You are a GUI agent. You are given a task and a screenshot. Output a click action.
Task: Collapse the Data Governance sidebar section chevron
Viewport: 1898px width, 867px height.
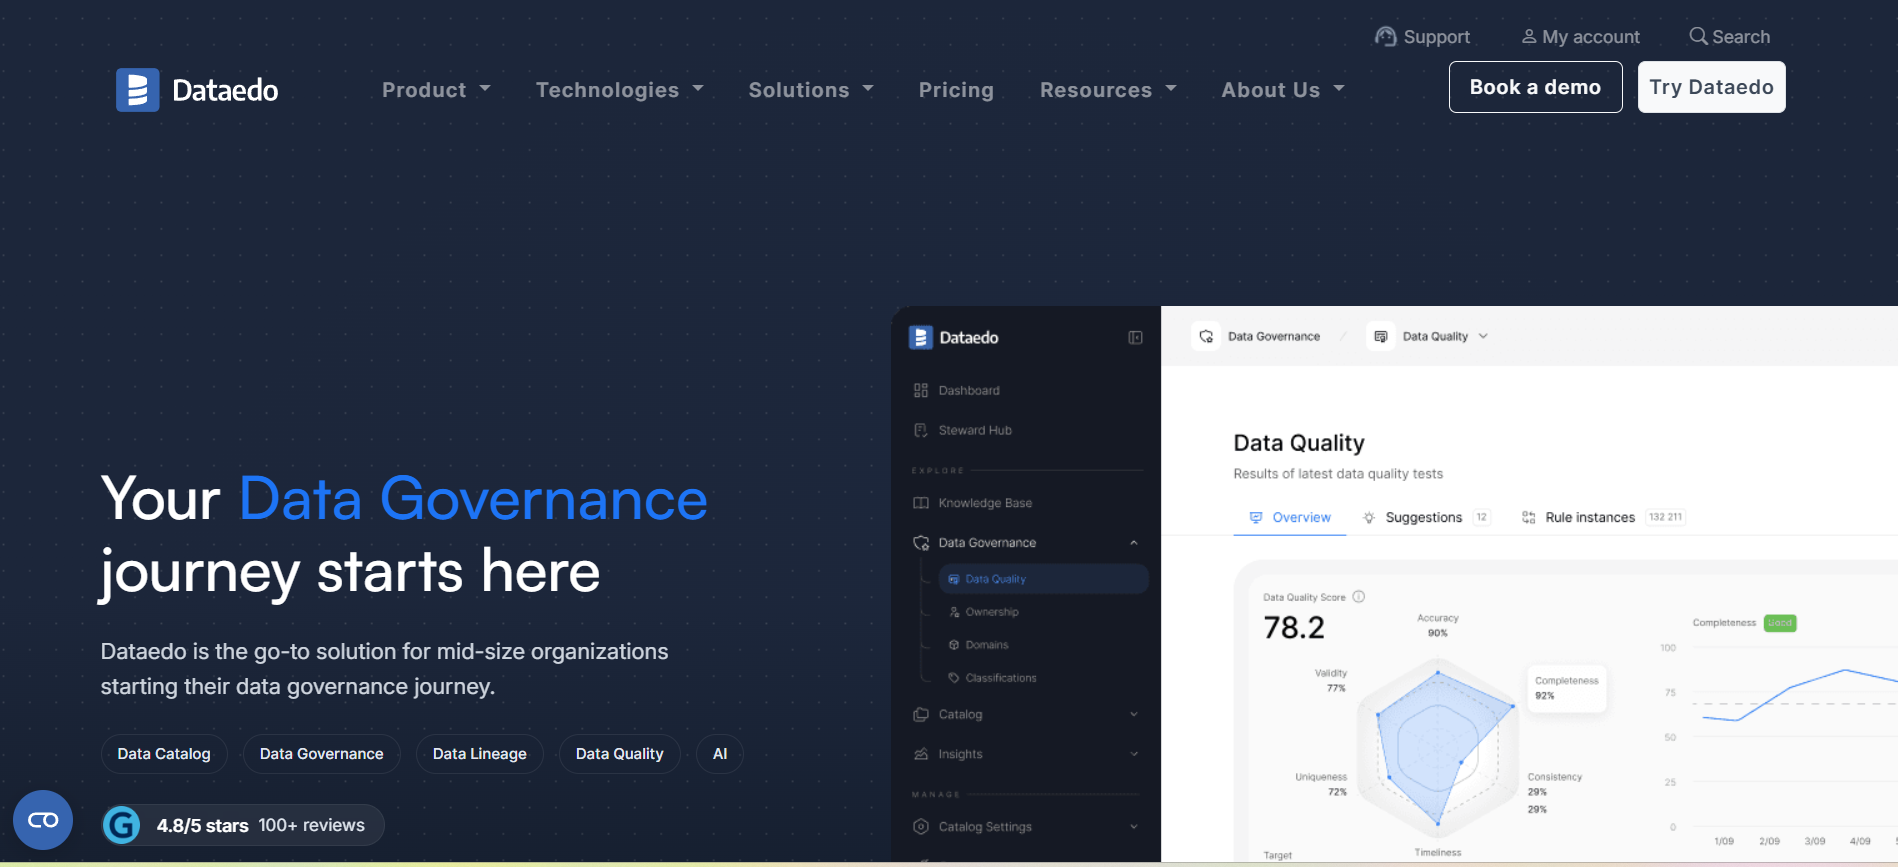(x=1134, y=543)
